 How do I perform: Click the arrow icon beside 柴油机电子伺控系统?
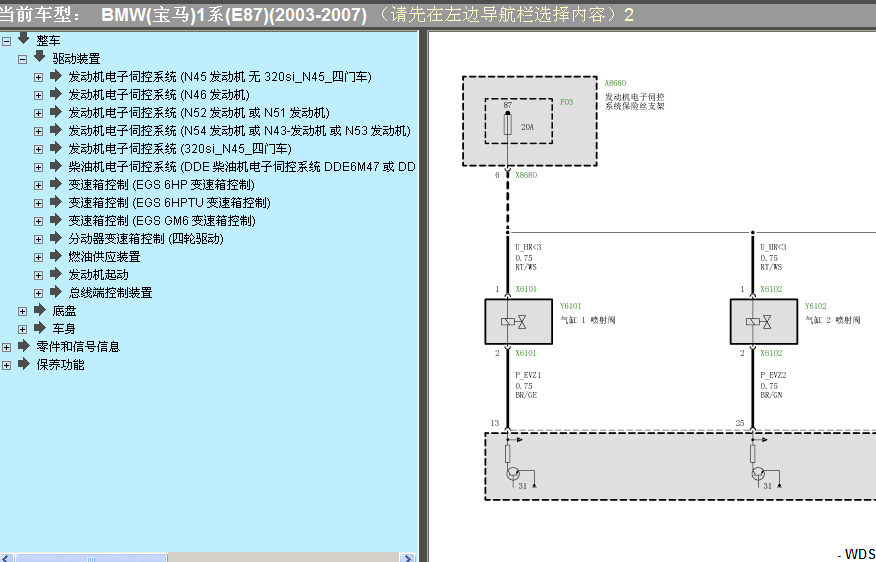point(55,166)
